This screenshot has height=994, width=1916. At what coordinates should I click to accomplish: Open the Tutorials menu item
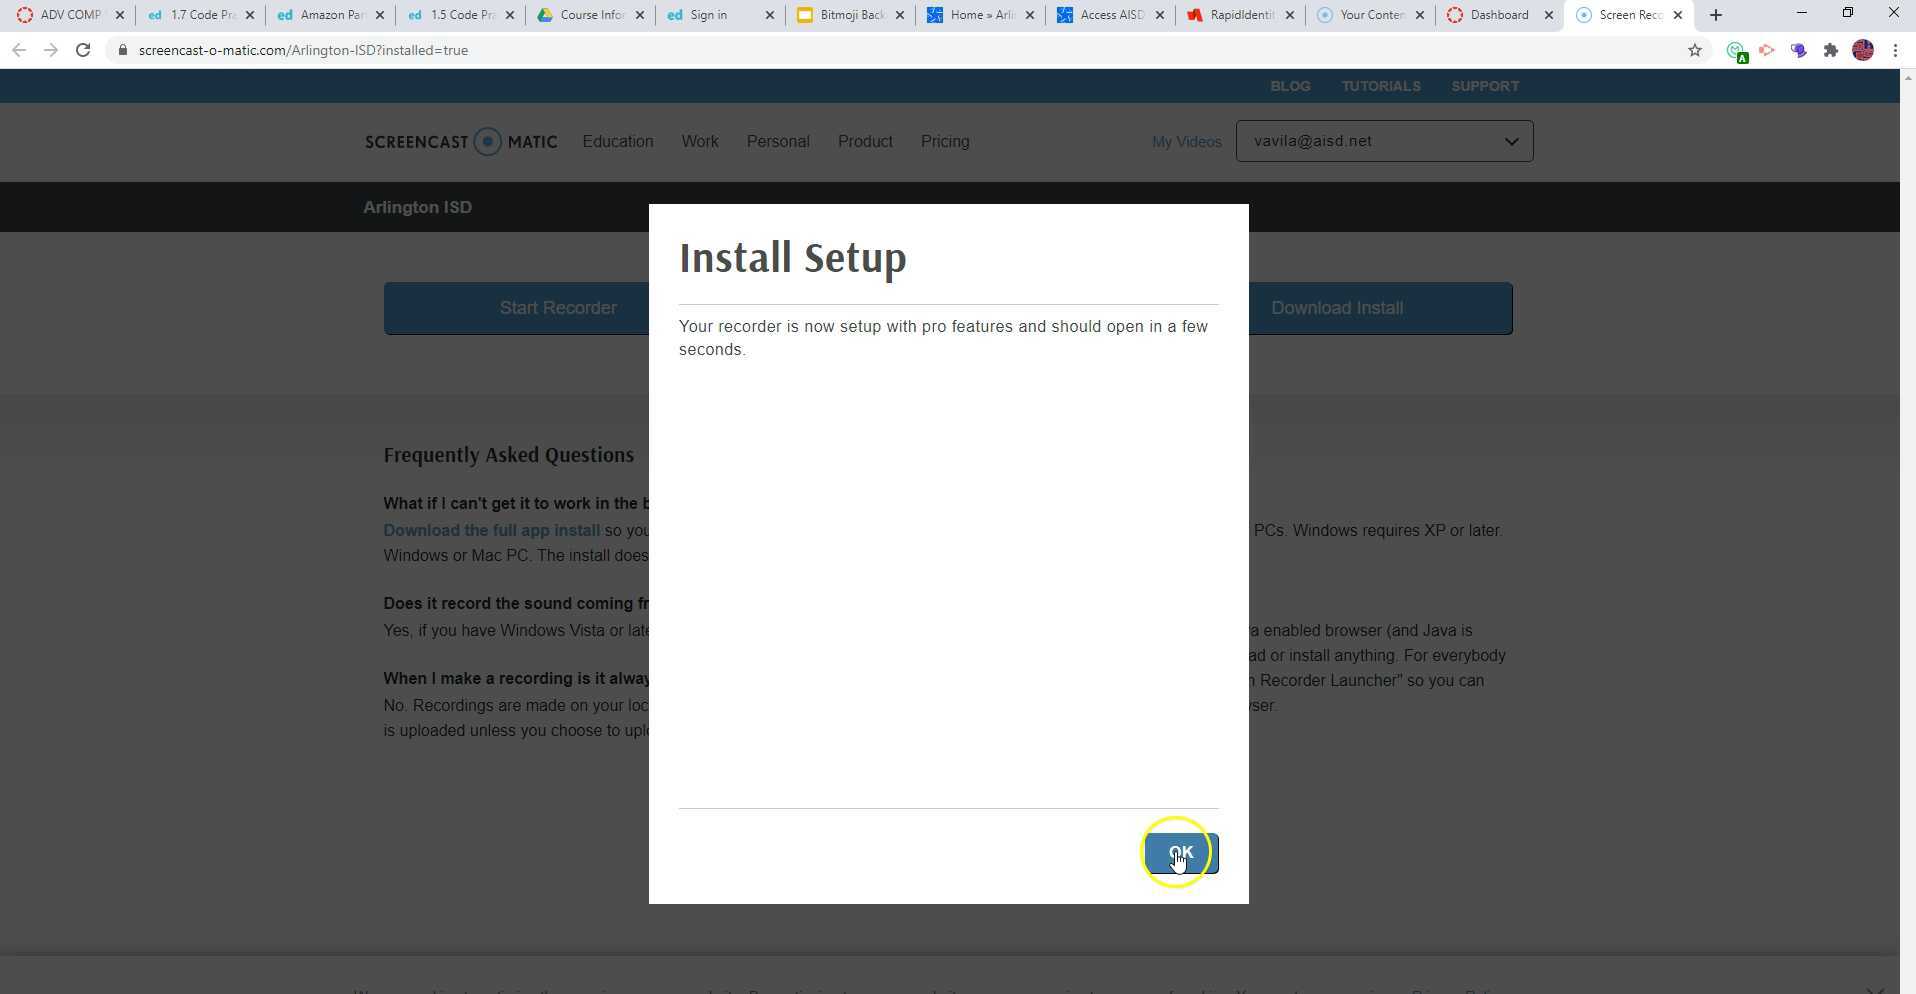coord(1380,85)
